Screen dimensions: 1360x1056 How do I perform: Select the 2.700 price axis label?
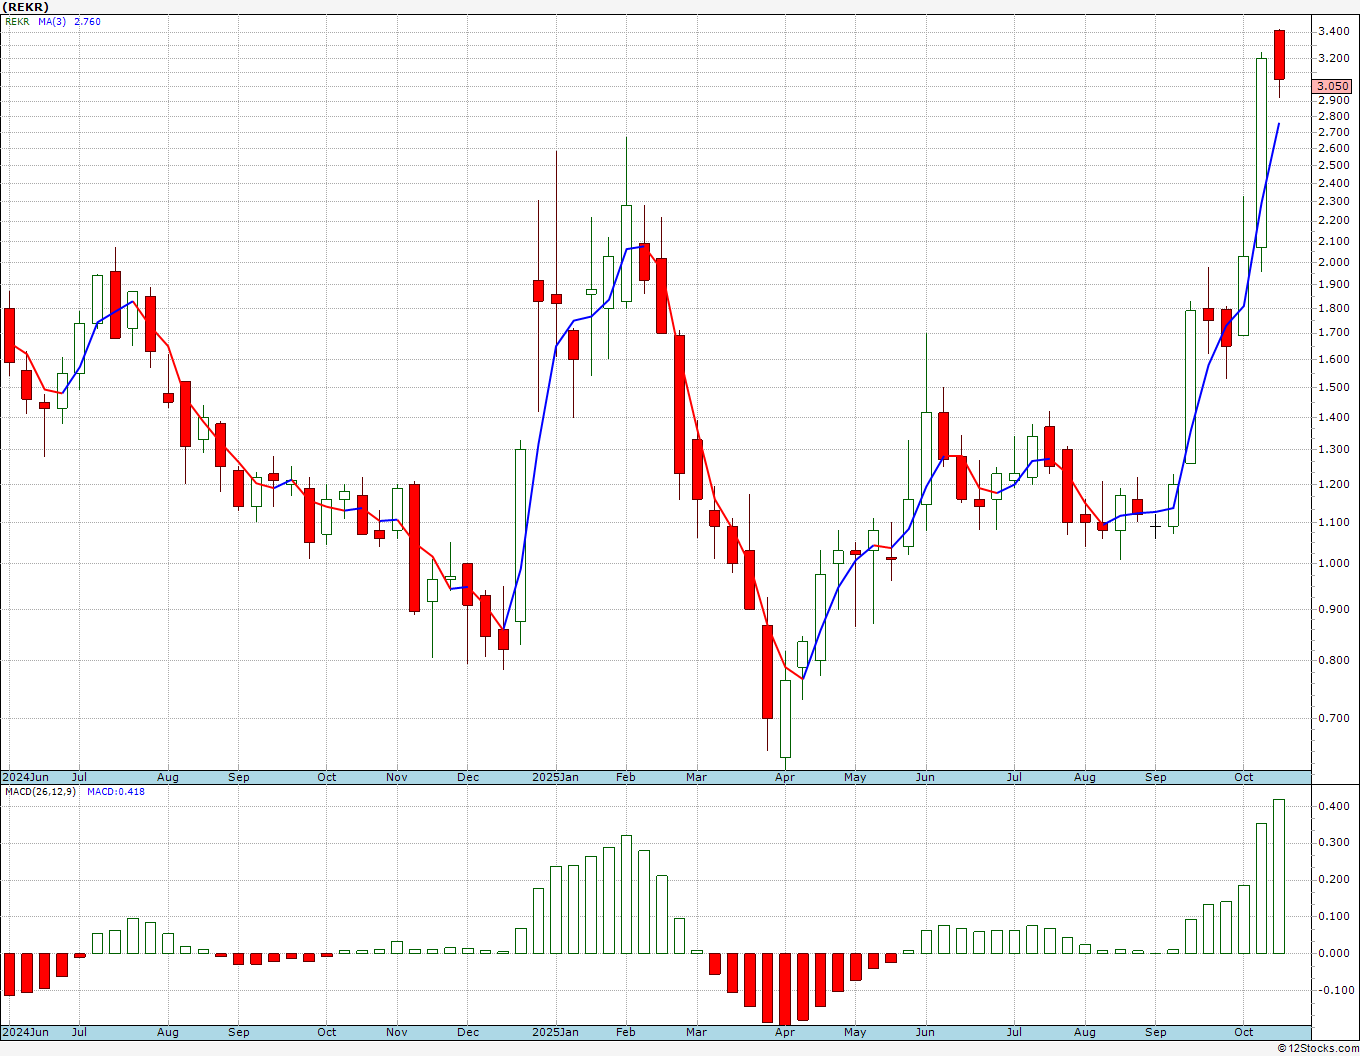pos(1334,133)
